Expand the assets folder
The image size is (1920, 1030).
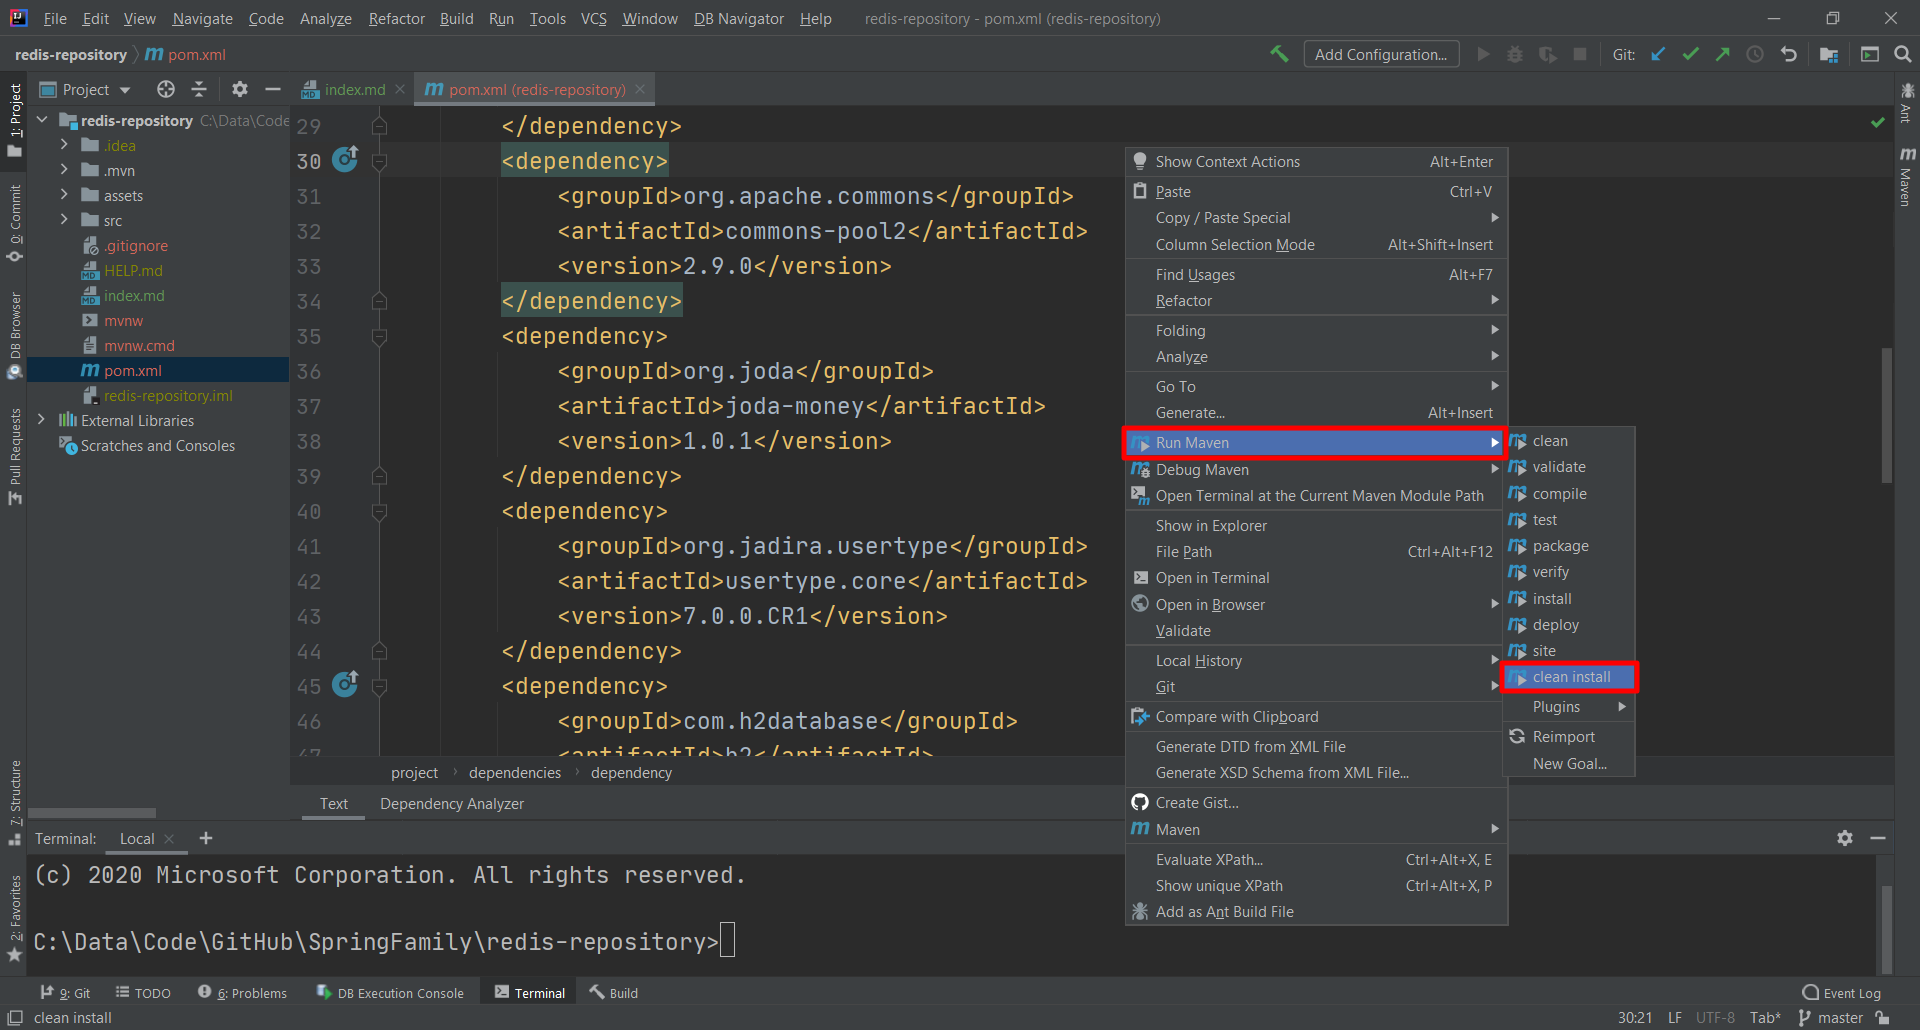click(64, 195)
